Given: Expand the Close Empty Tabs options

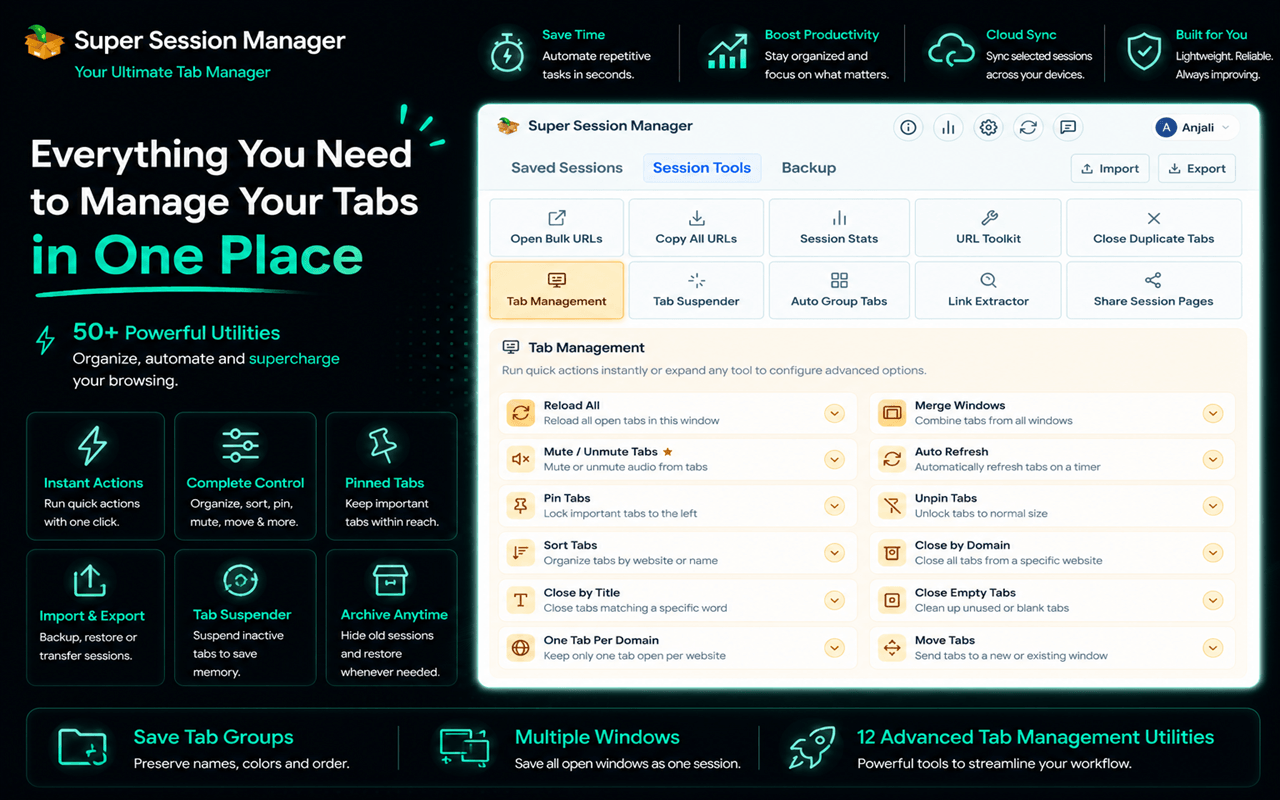Looking at the screenshot, I should (1213, 600).
